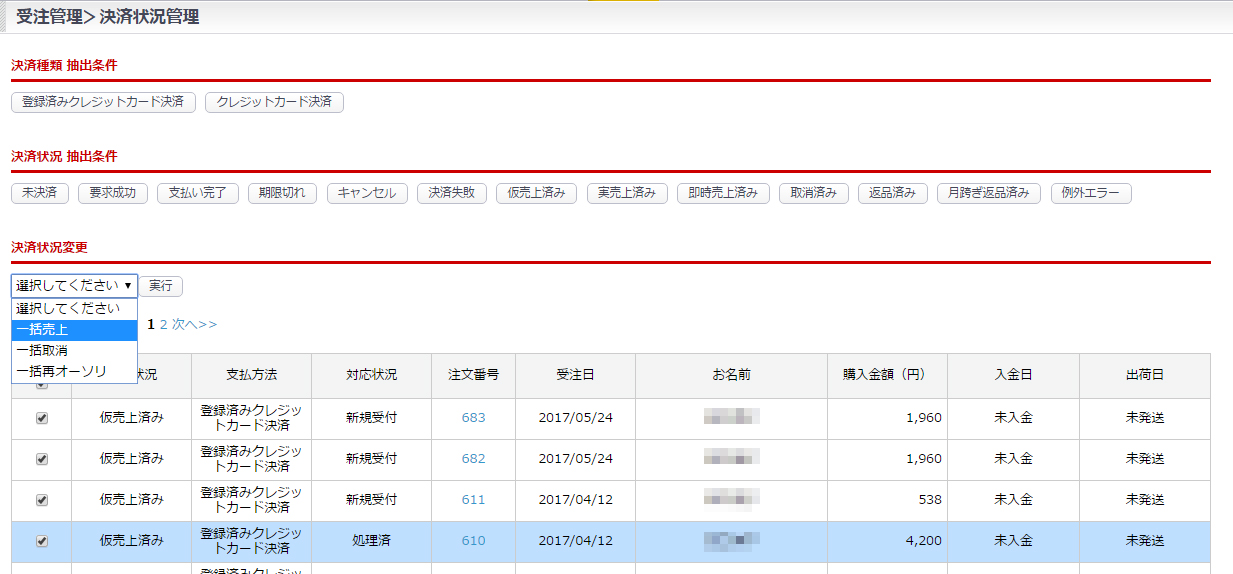Select 一括売上 from the dropdown list
Viewport: 1233px width, 574px height.
pos(74,330)
